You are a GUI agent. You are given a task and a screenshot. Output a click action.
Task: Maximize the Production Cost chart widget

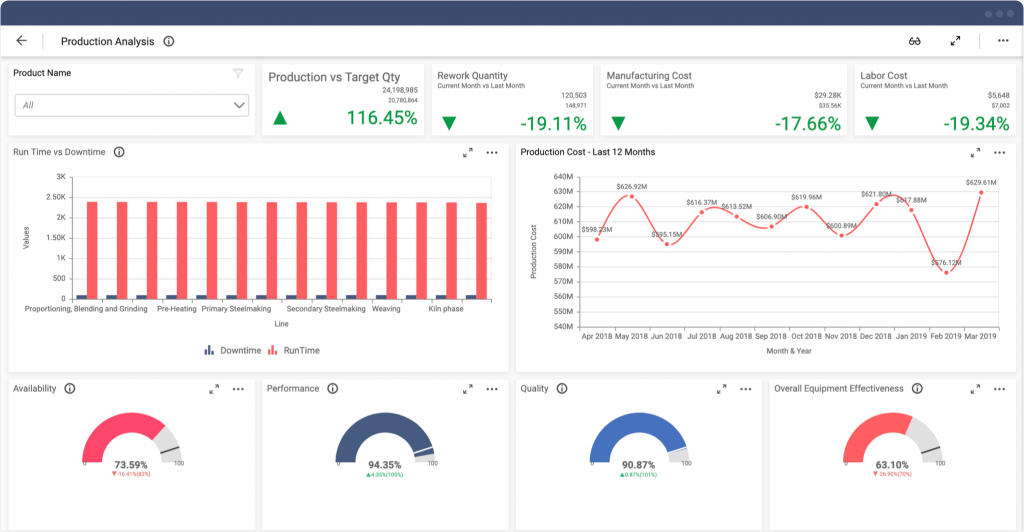click(975, 153)
